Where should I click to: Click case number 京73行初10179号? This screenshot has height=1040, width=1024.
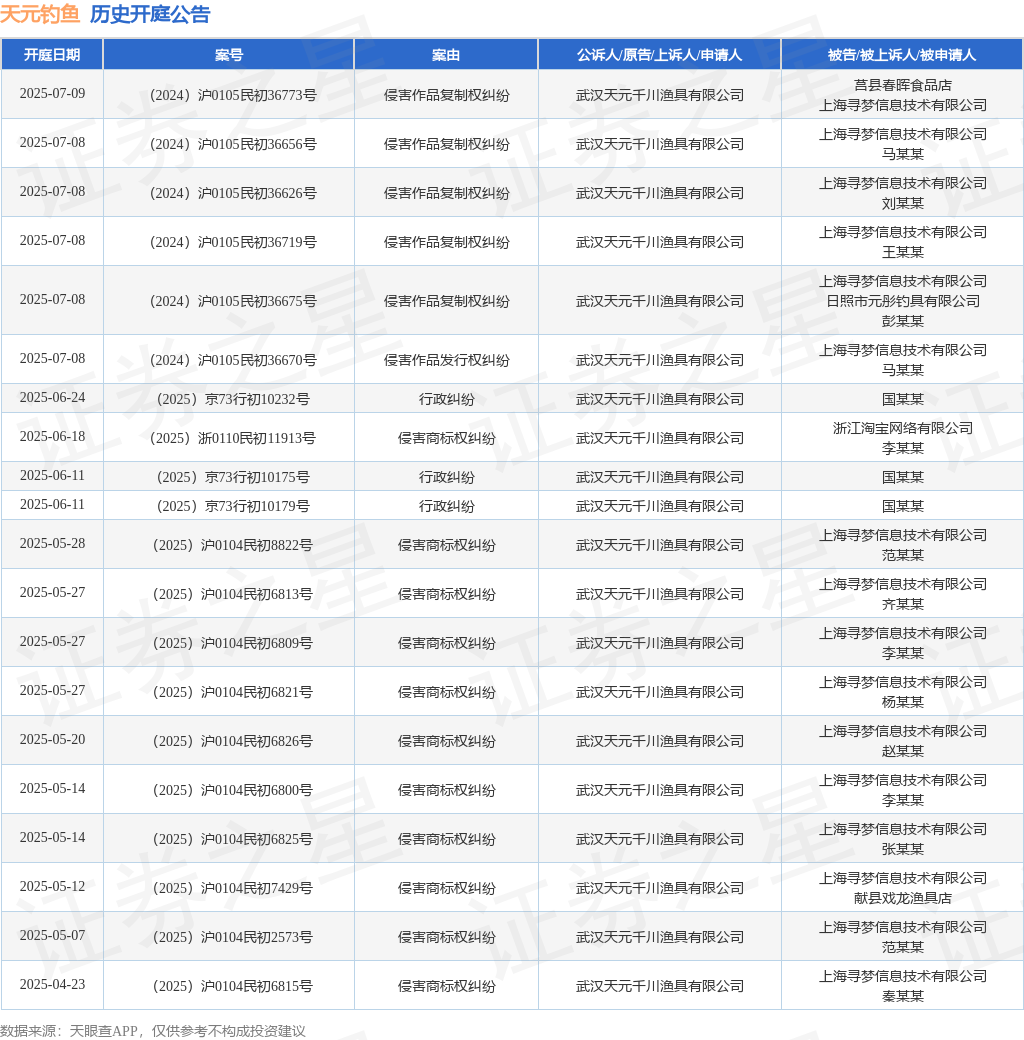(x=257, y=507)
